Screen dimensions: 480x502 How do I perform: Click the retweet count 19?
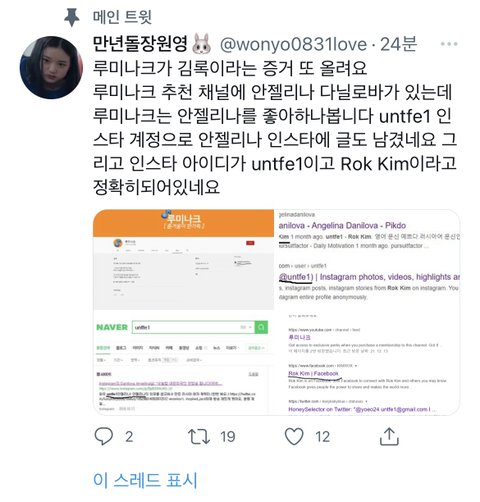pyautogui.click(x=228, y=437)
